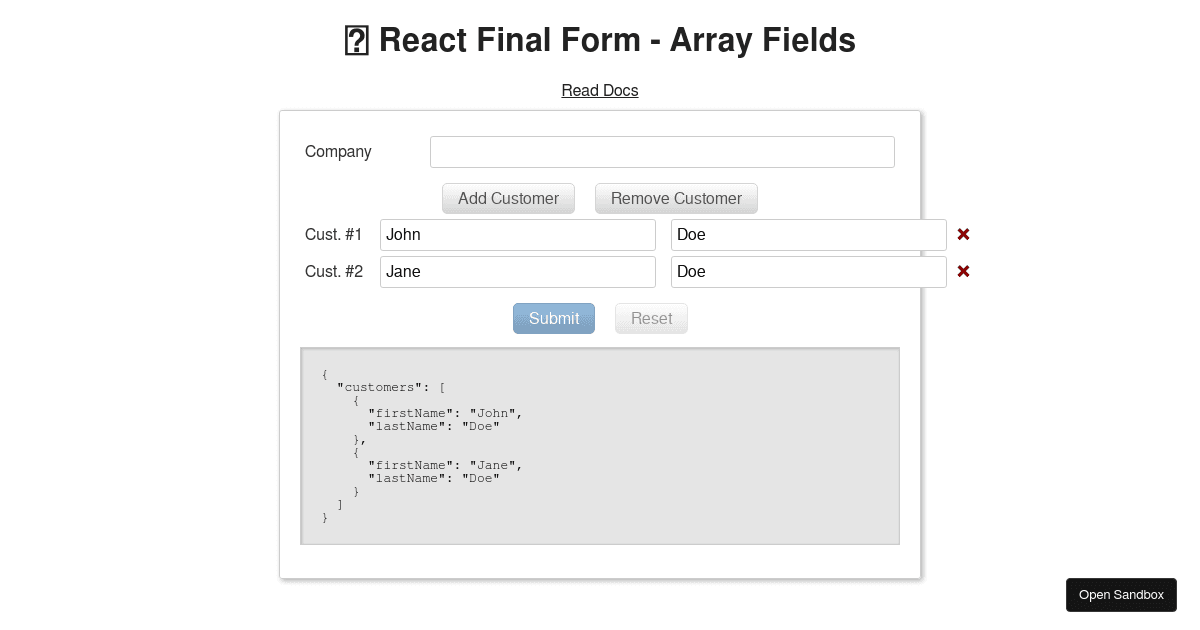Open the sandbox via Open Sandbox button
1200x630 pixels.
pyautogui.click(x=1121, y=595)
